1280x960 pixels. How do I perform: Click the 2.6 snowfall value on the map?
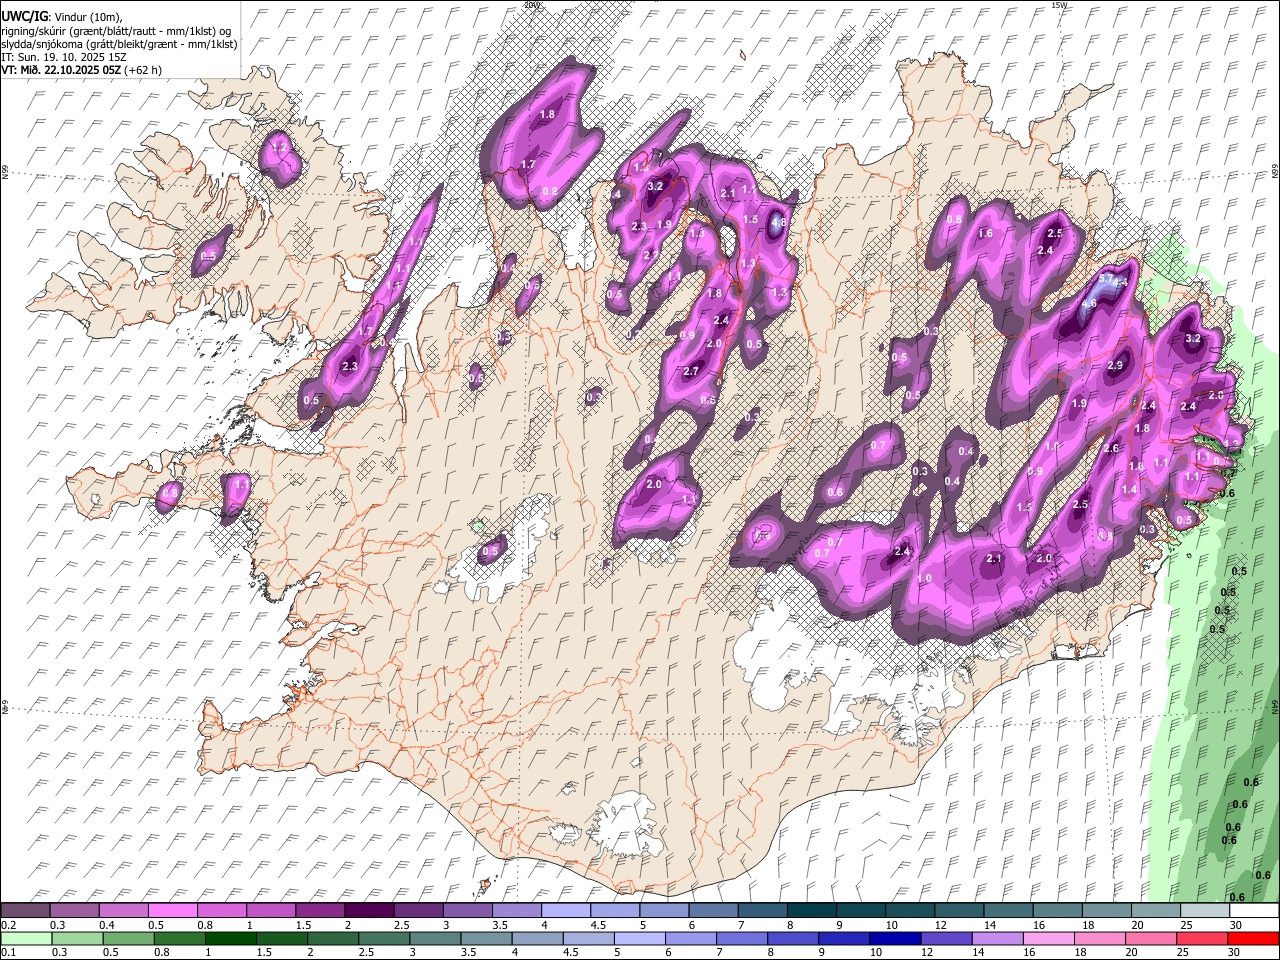tap(1111, 449)
